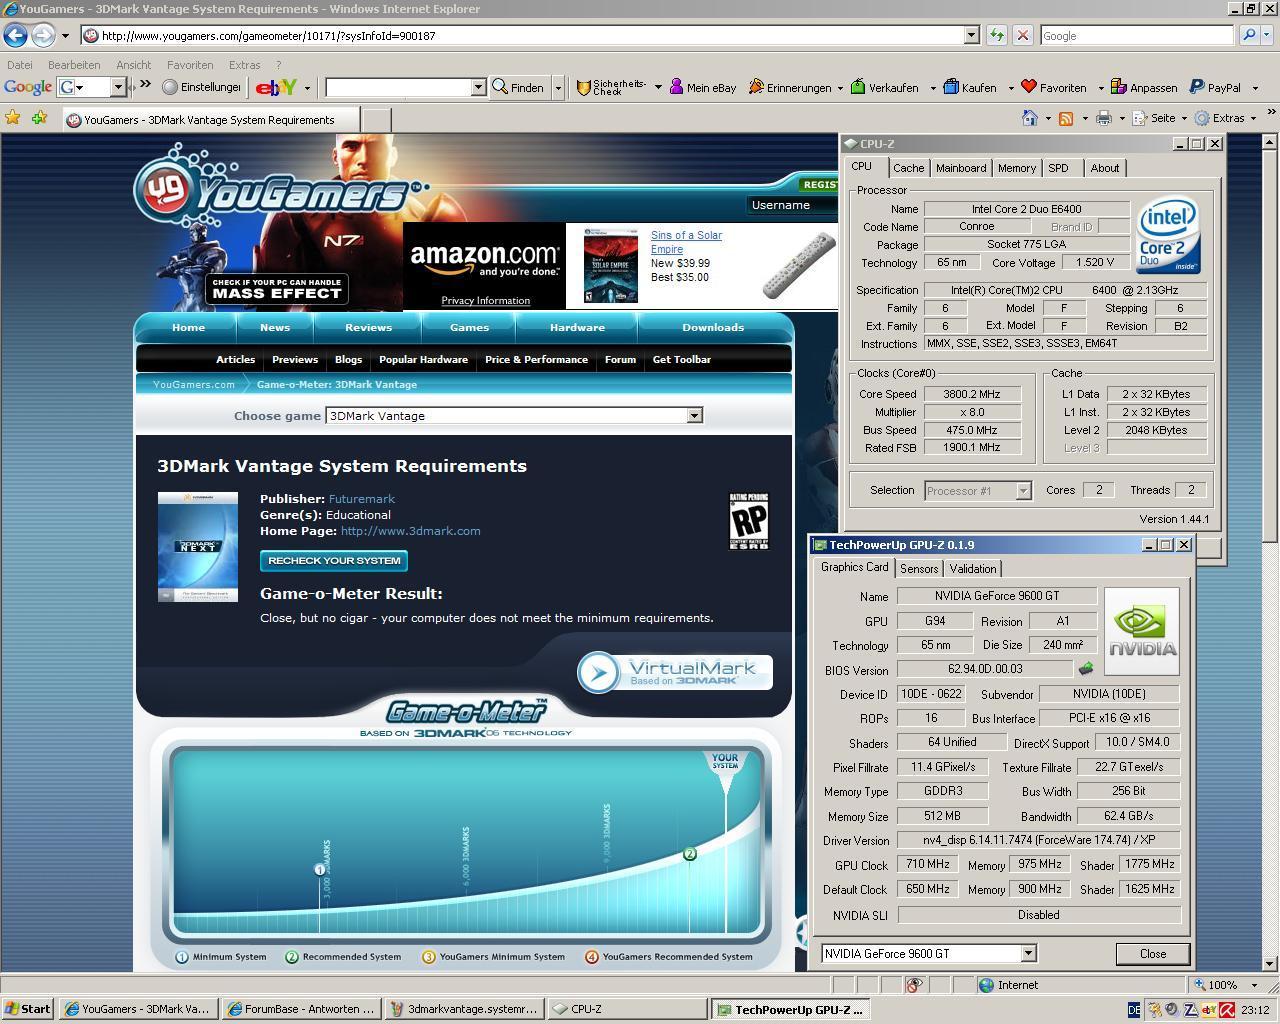The width and height of the screenshot is (1280, 1024).
Task: Click the Google logo in Google toolbar
Action: pos(28,87)
